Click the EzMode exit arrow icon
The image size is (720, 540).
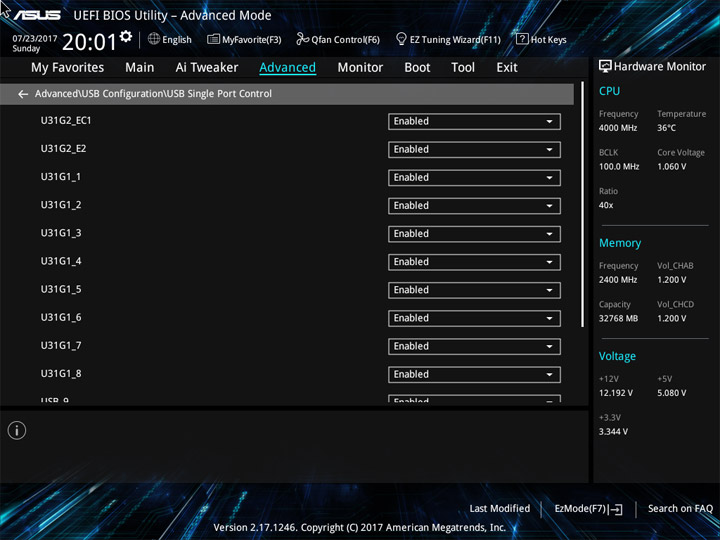616,509
